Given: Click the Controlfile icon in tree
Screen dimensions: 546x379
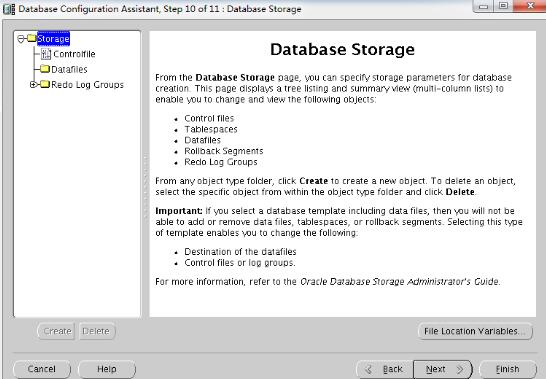Looking at the screenshot, I should (x=46, y=54).
